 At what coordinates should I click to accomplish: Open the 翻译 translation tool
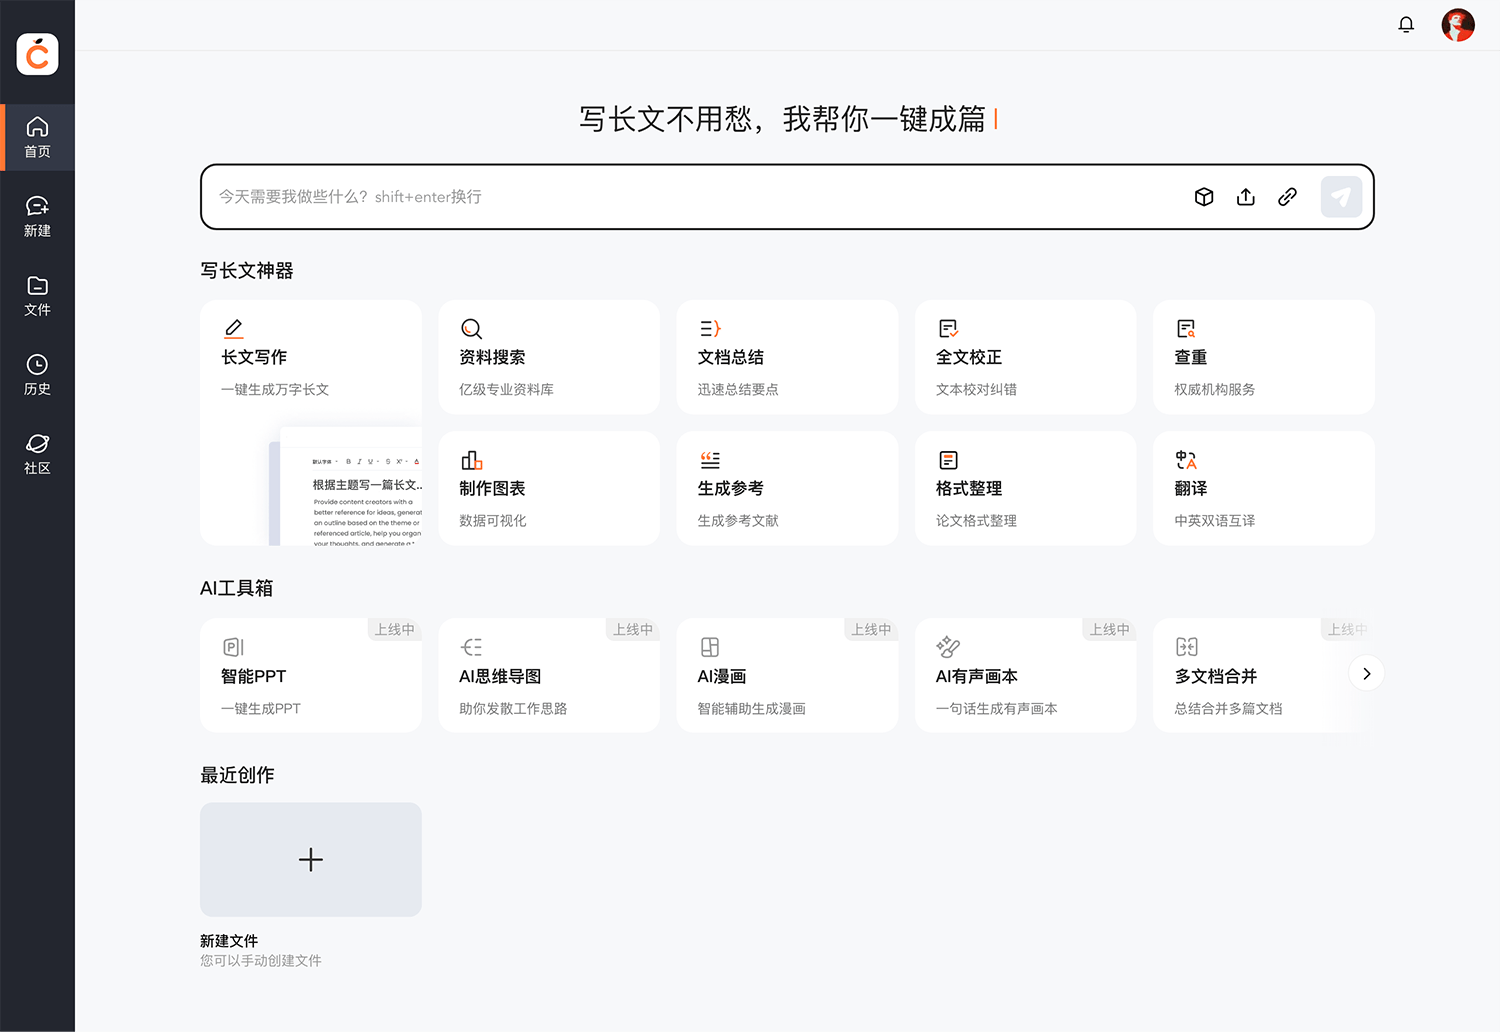(x=1263, y=488)
